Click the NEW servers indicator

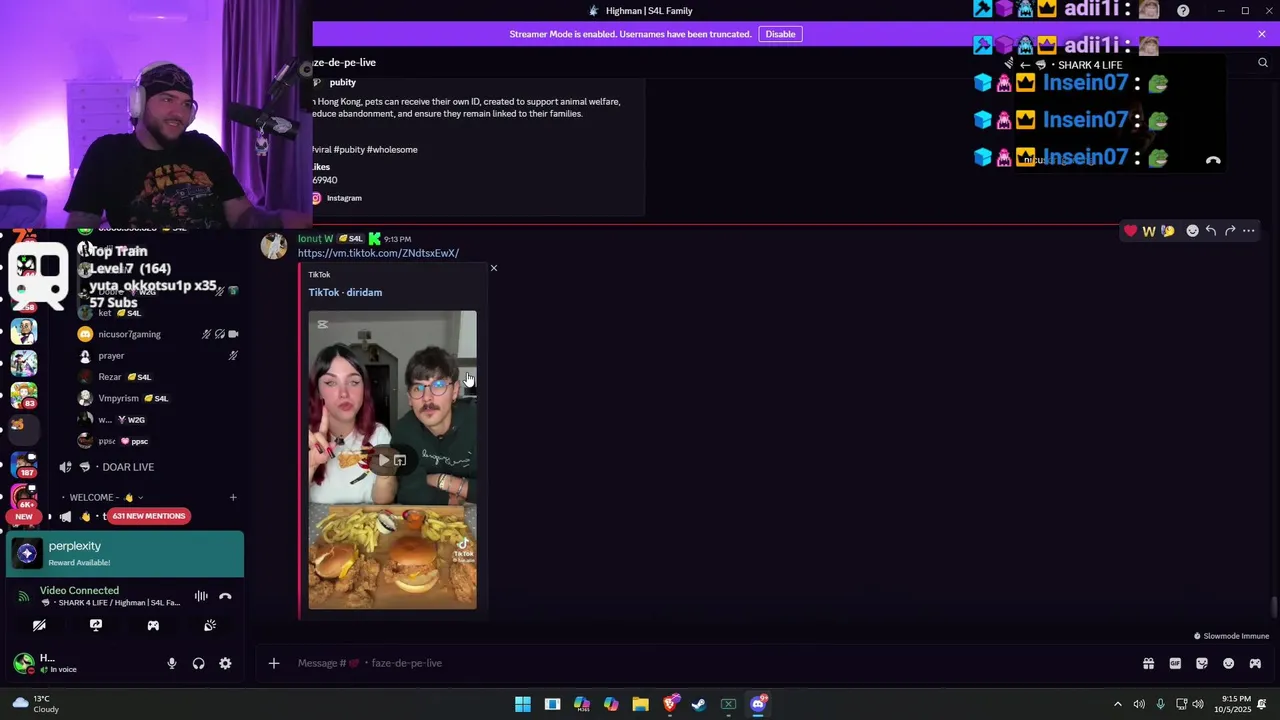(x=24, y=517)
